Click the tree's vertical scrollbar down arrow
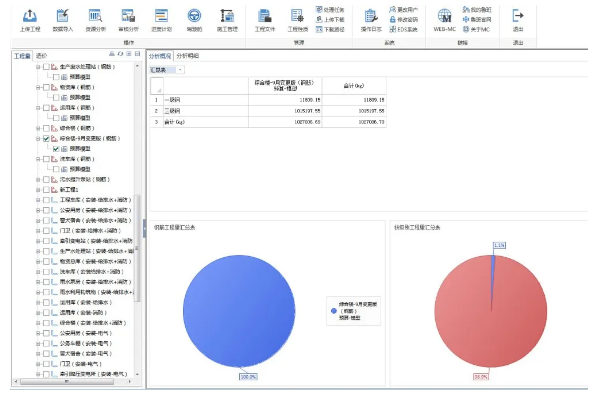602x401 pixels. (137, 374)
